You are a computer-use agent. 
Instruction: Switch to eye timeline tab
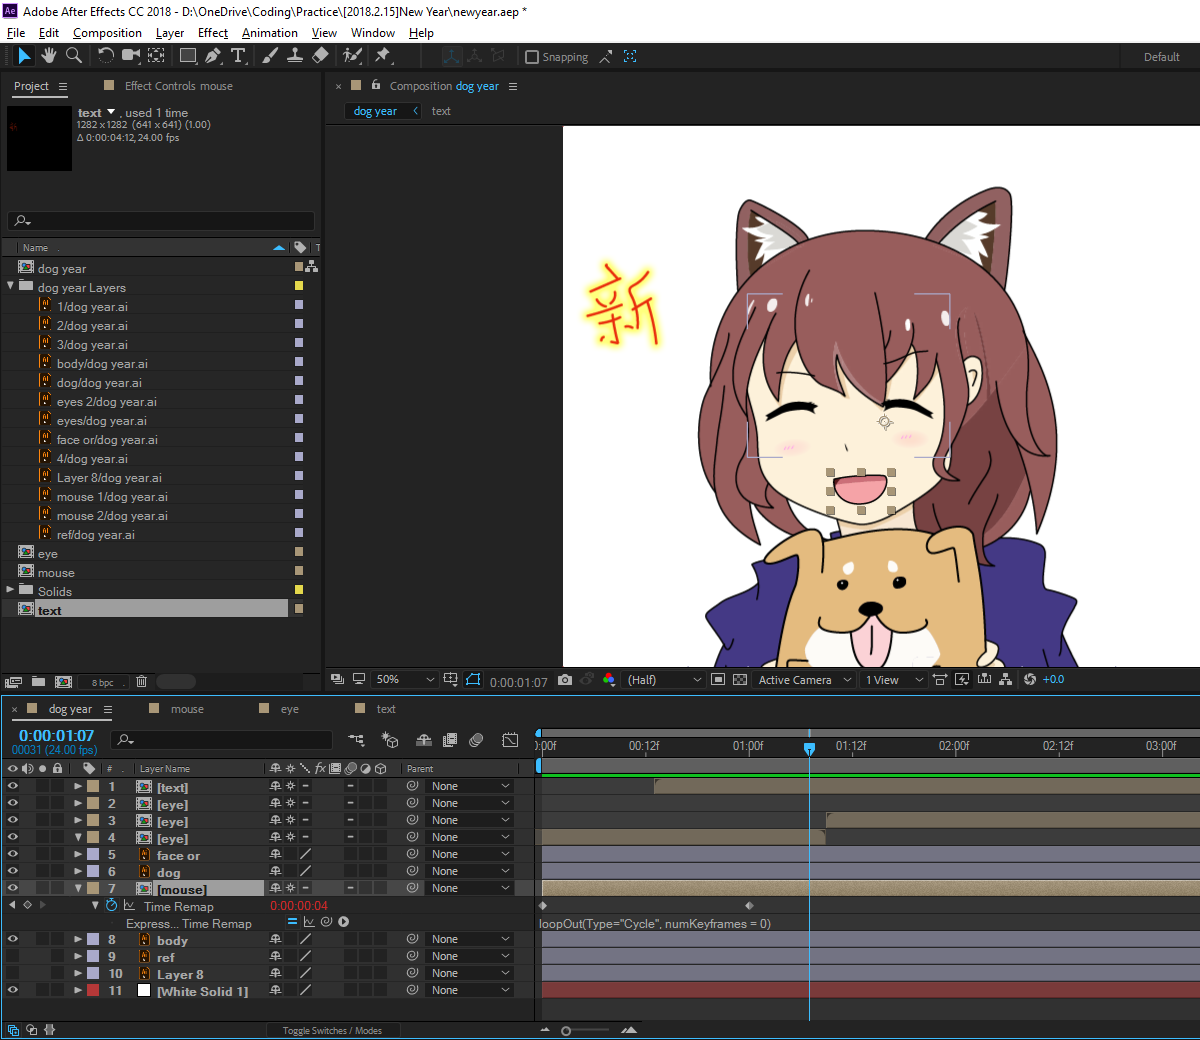pos(289,709)
